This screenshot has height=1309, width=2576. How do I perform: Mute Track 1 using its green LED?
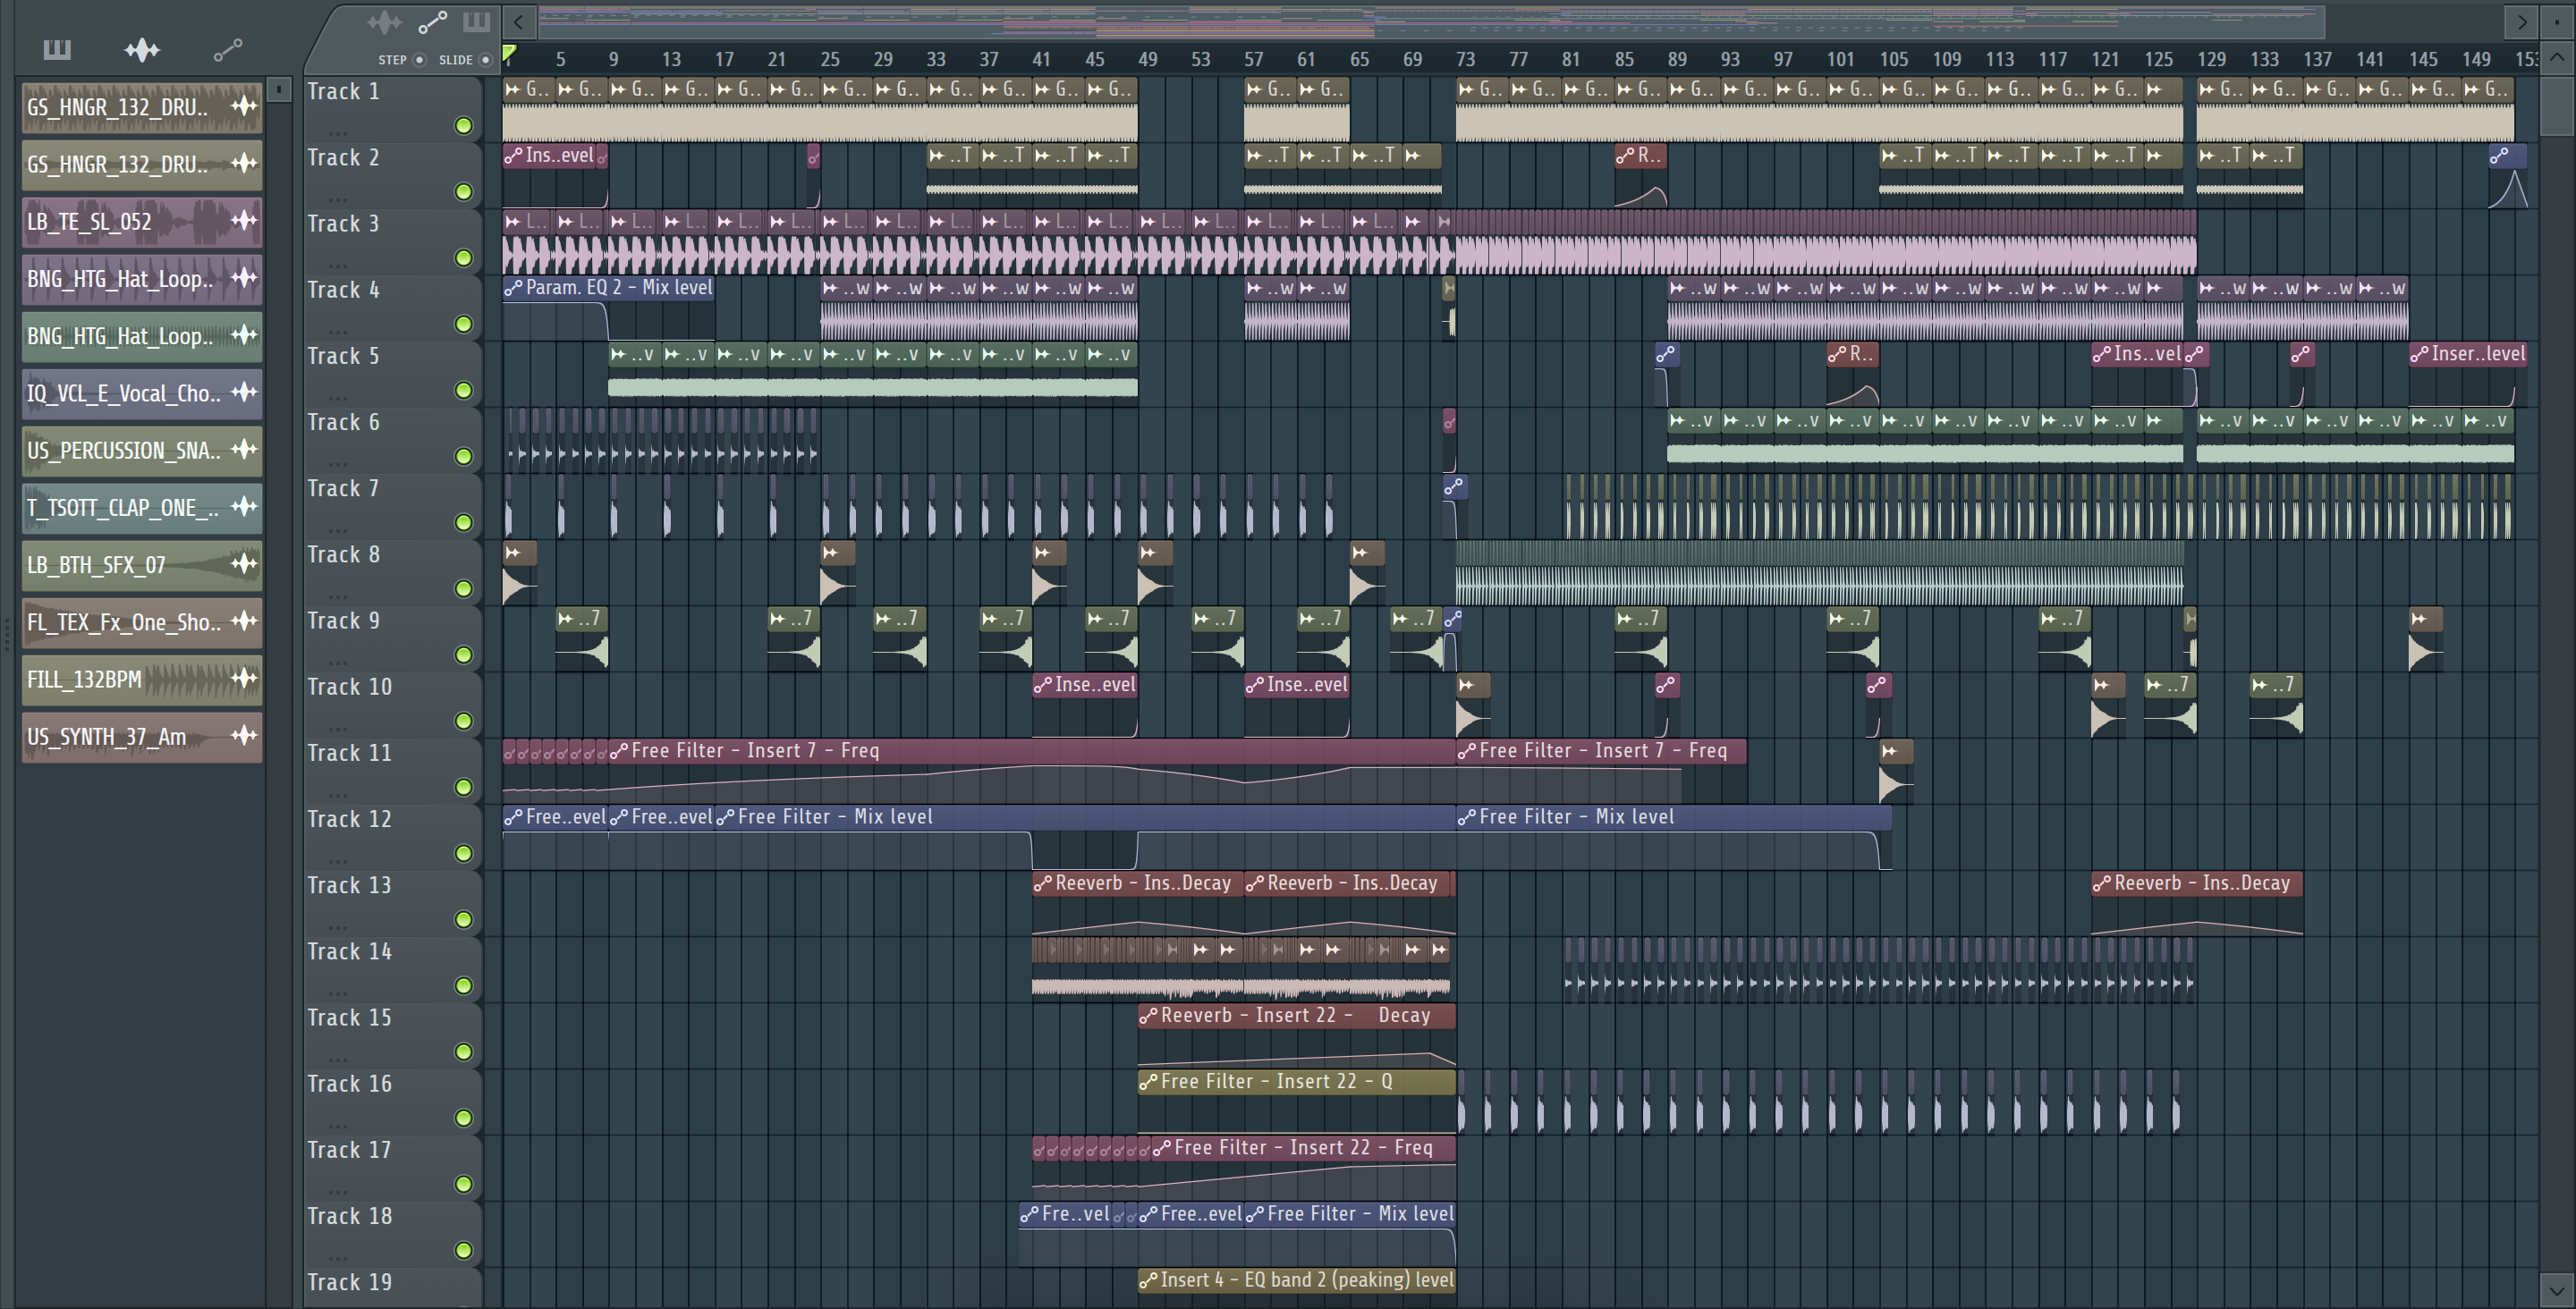[463, 126]
